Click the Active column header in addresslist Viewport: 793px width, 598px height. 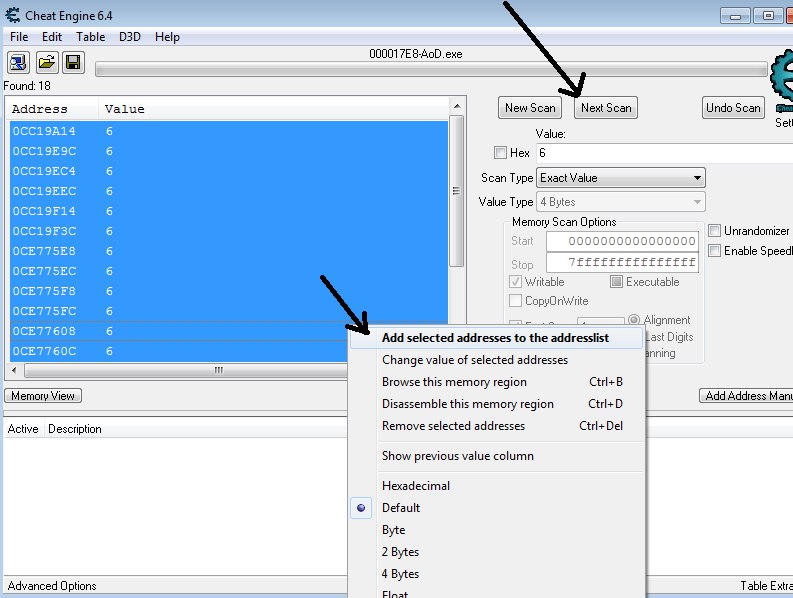click(23, 429)
